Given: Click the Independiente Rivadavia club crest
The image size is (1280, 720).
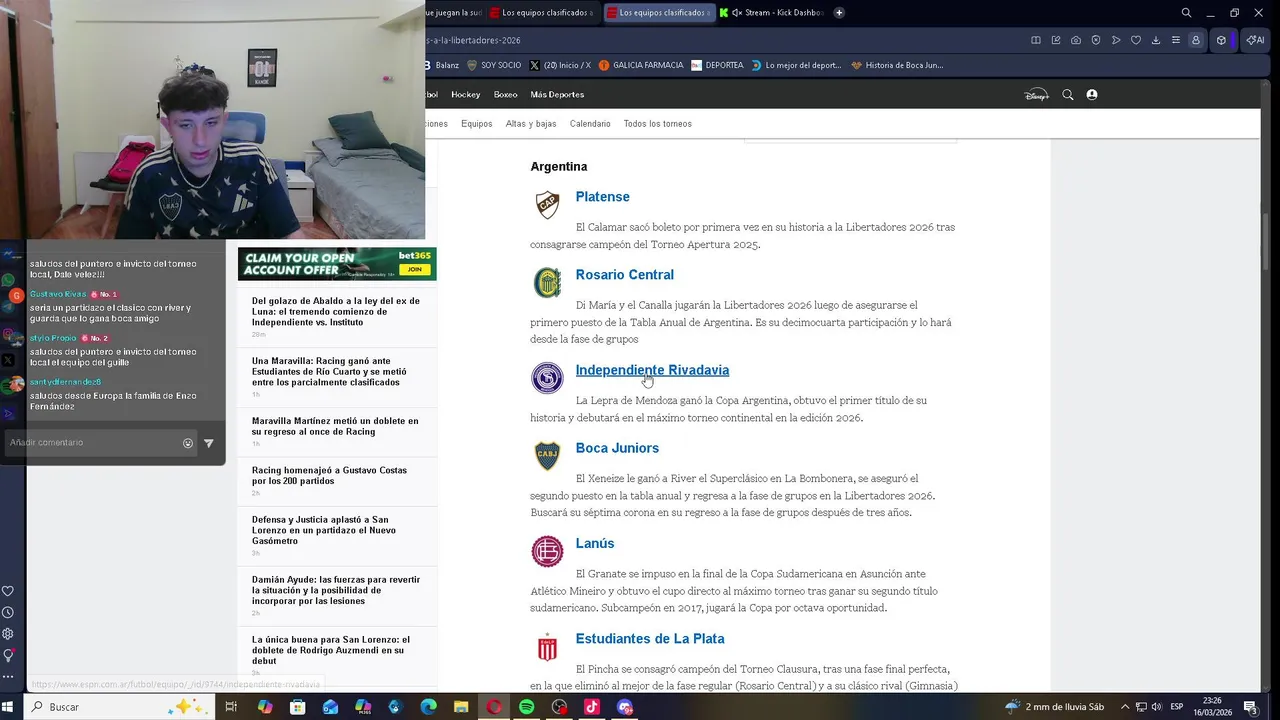Looking at the screenshot, I should coord(547,378).
